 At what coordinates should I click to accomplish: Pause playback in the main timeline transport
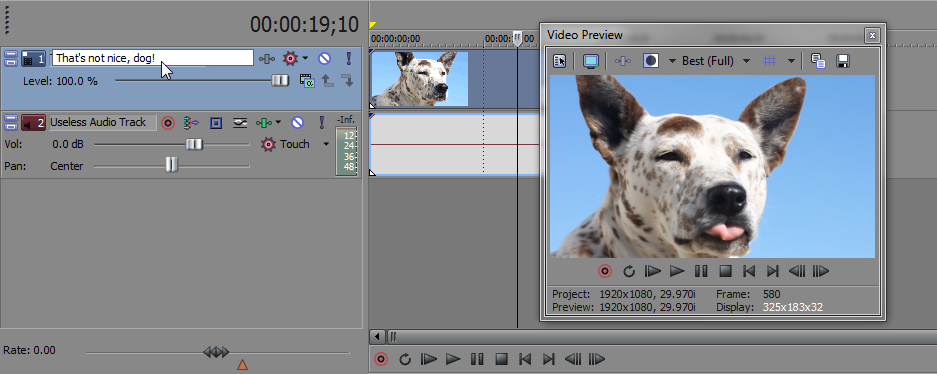[477, 359]
